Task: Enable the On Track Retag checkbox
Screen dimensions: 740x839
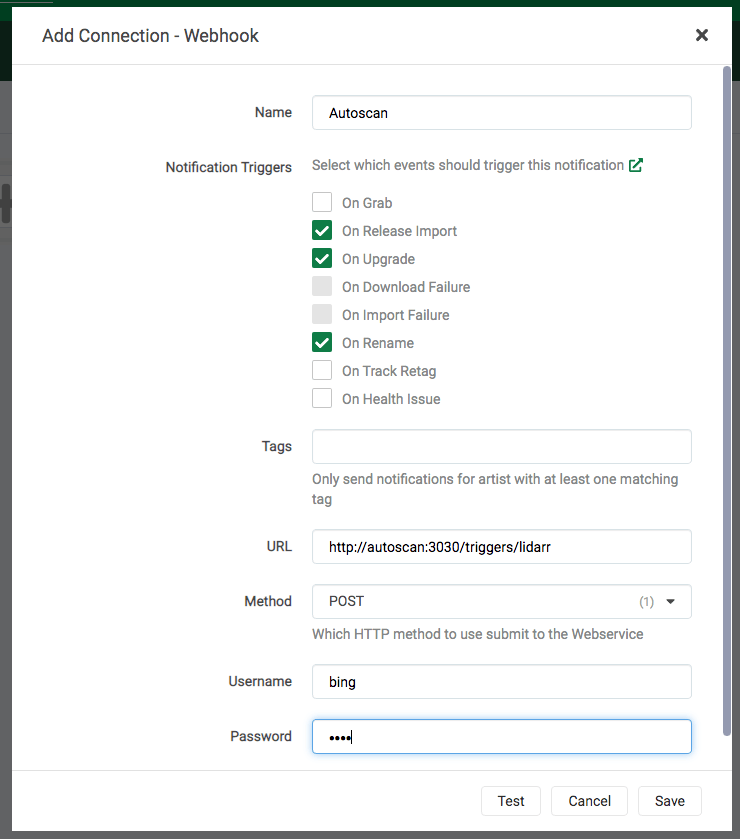Action: tap(322, 371)
